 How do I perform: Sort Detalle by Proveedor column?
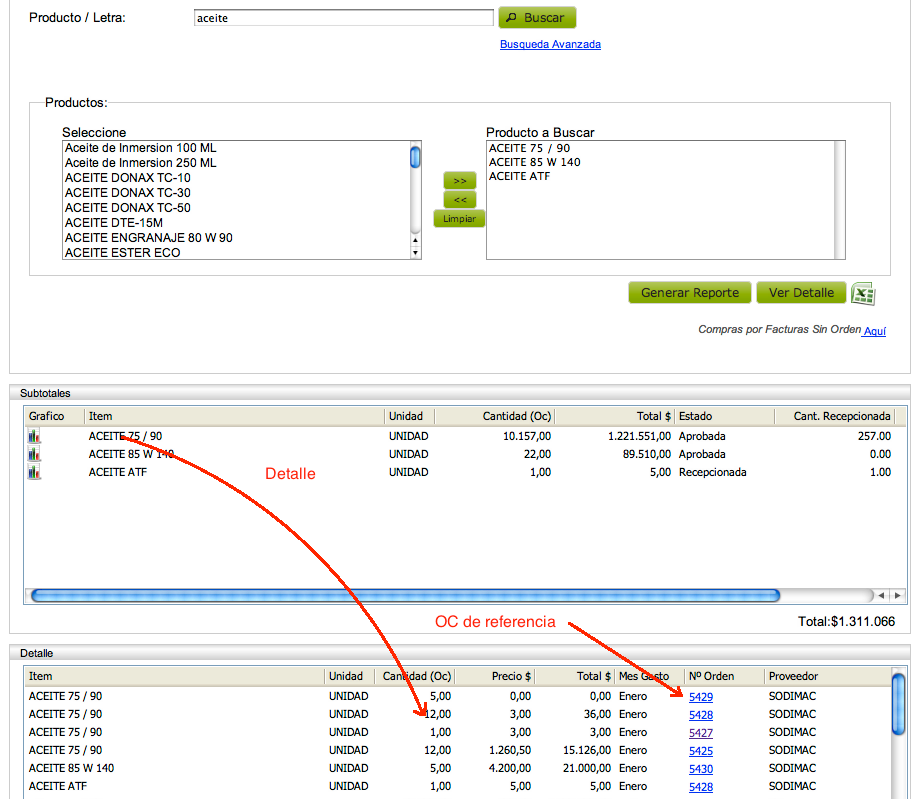pyautogui.click(x=827, y=676)
